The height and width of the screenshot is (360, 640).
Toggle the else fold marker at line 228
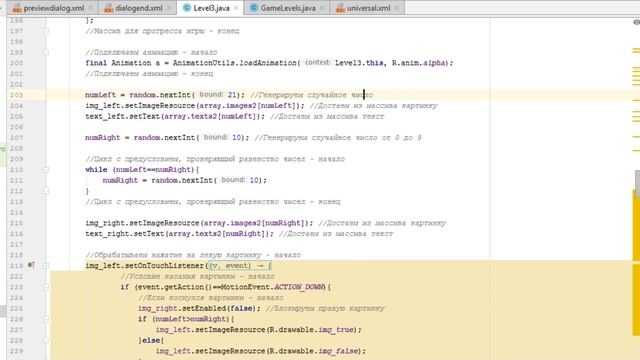[46, 340]
